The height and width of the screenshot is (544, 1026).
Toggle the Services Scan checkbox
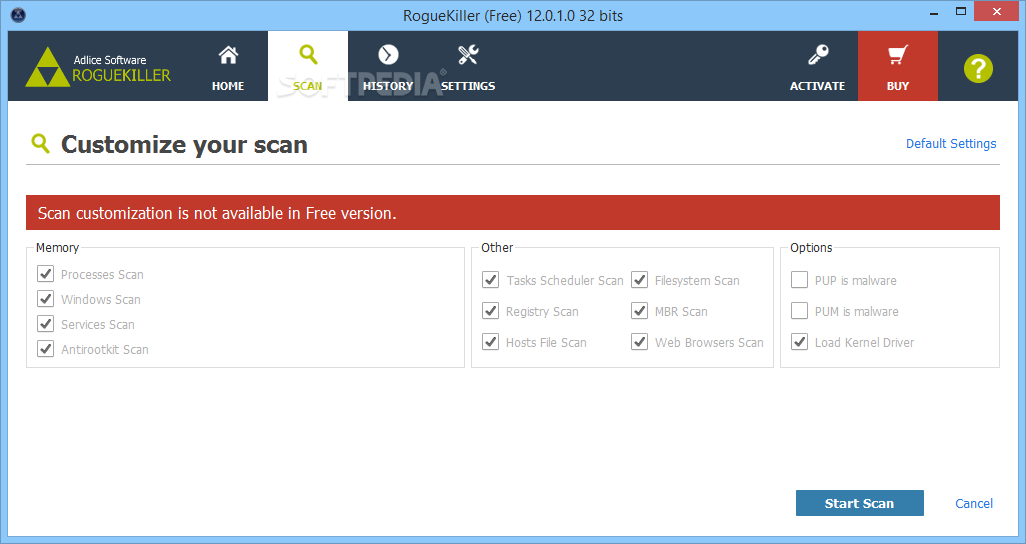coord(45,323)
